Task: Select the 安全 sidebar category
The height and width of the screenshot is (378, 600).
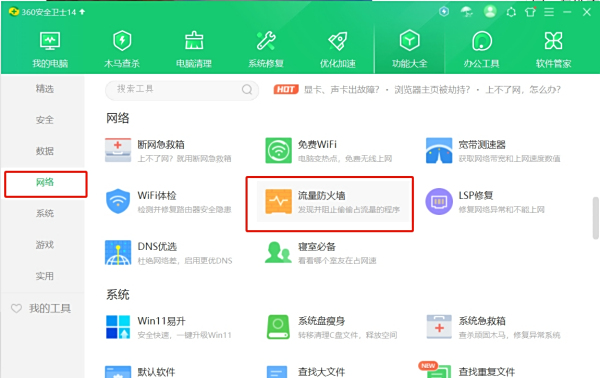Action: pos(45,120)
